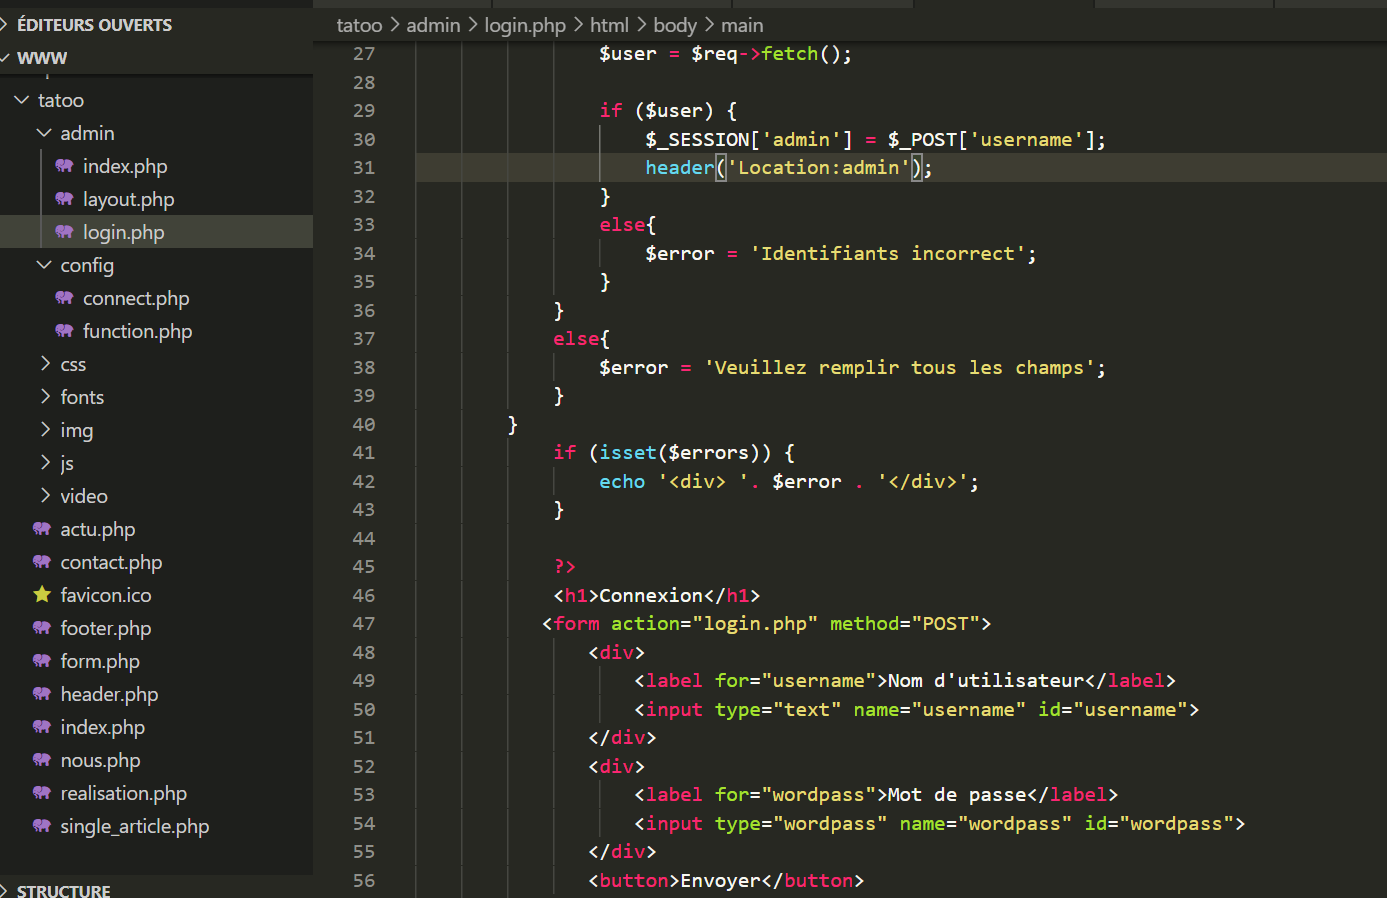Click the PHP icon beside login.php
This screenshot has width=1387, height=898.
[x=64, y=232]
